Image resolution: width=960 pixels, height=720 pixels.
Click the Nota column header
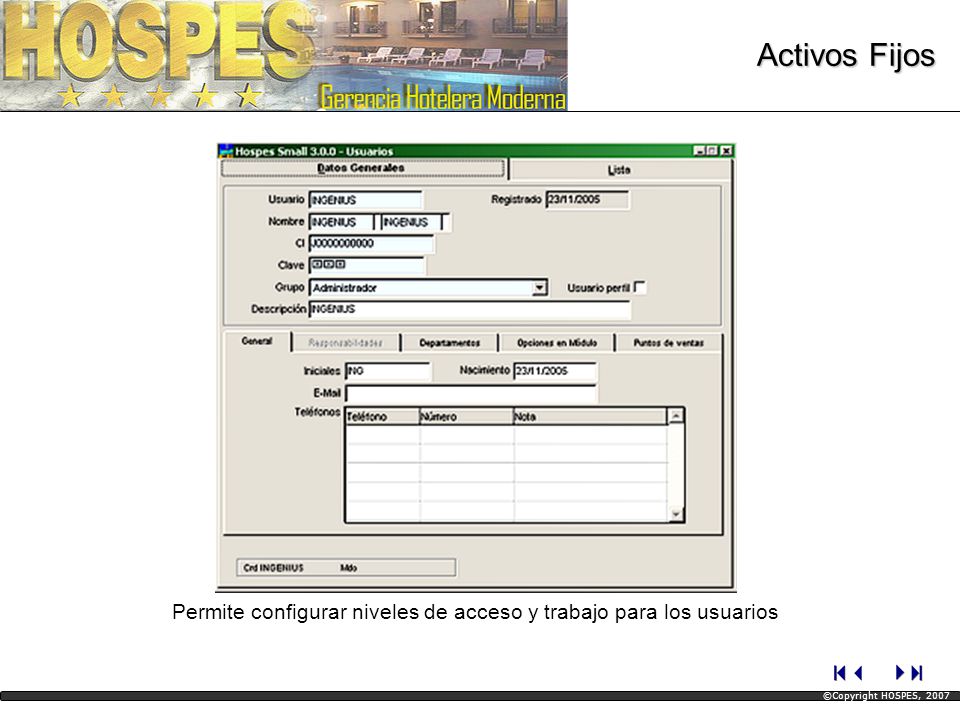point(590,417)
